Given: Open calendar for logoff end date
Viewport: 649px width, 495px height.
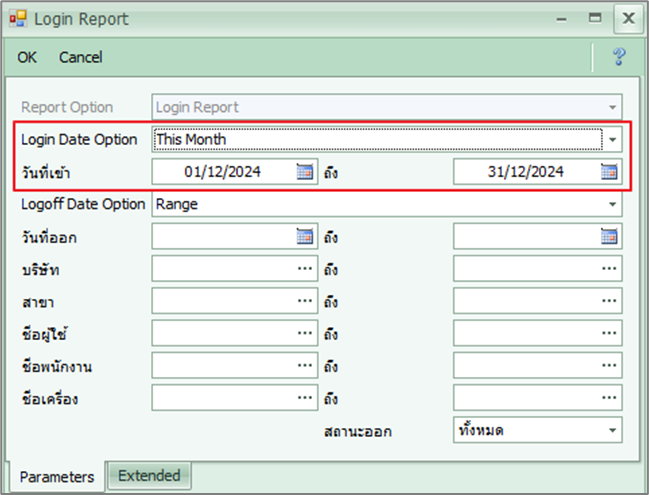Looking at the screenshot, I should (608, 237).
